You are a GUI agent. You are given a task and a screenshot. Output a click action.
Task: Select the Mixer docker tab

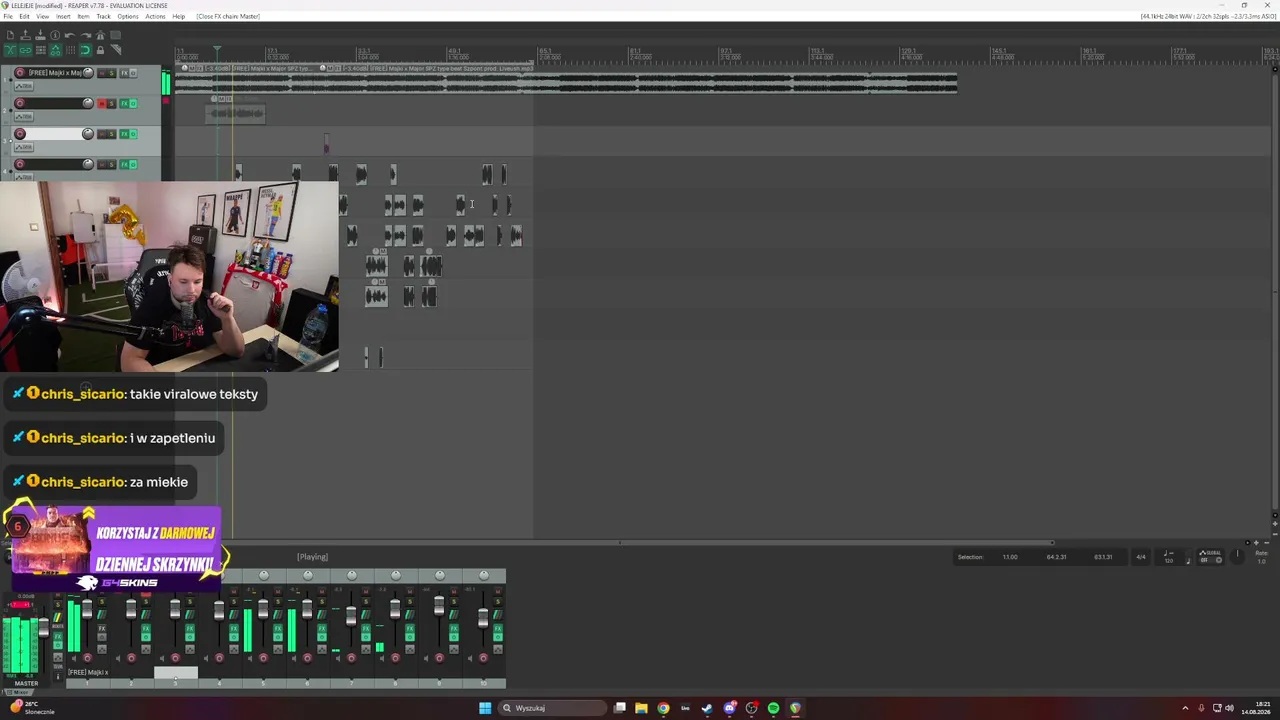19,691
